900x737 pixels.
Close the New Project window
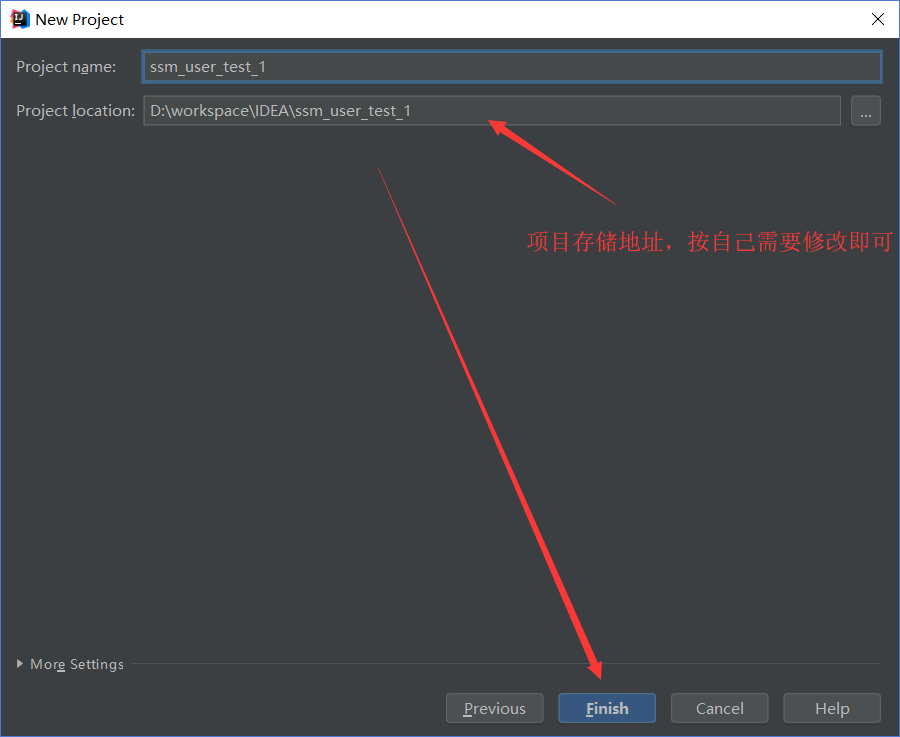tap(878, 19)
